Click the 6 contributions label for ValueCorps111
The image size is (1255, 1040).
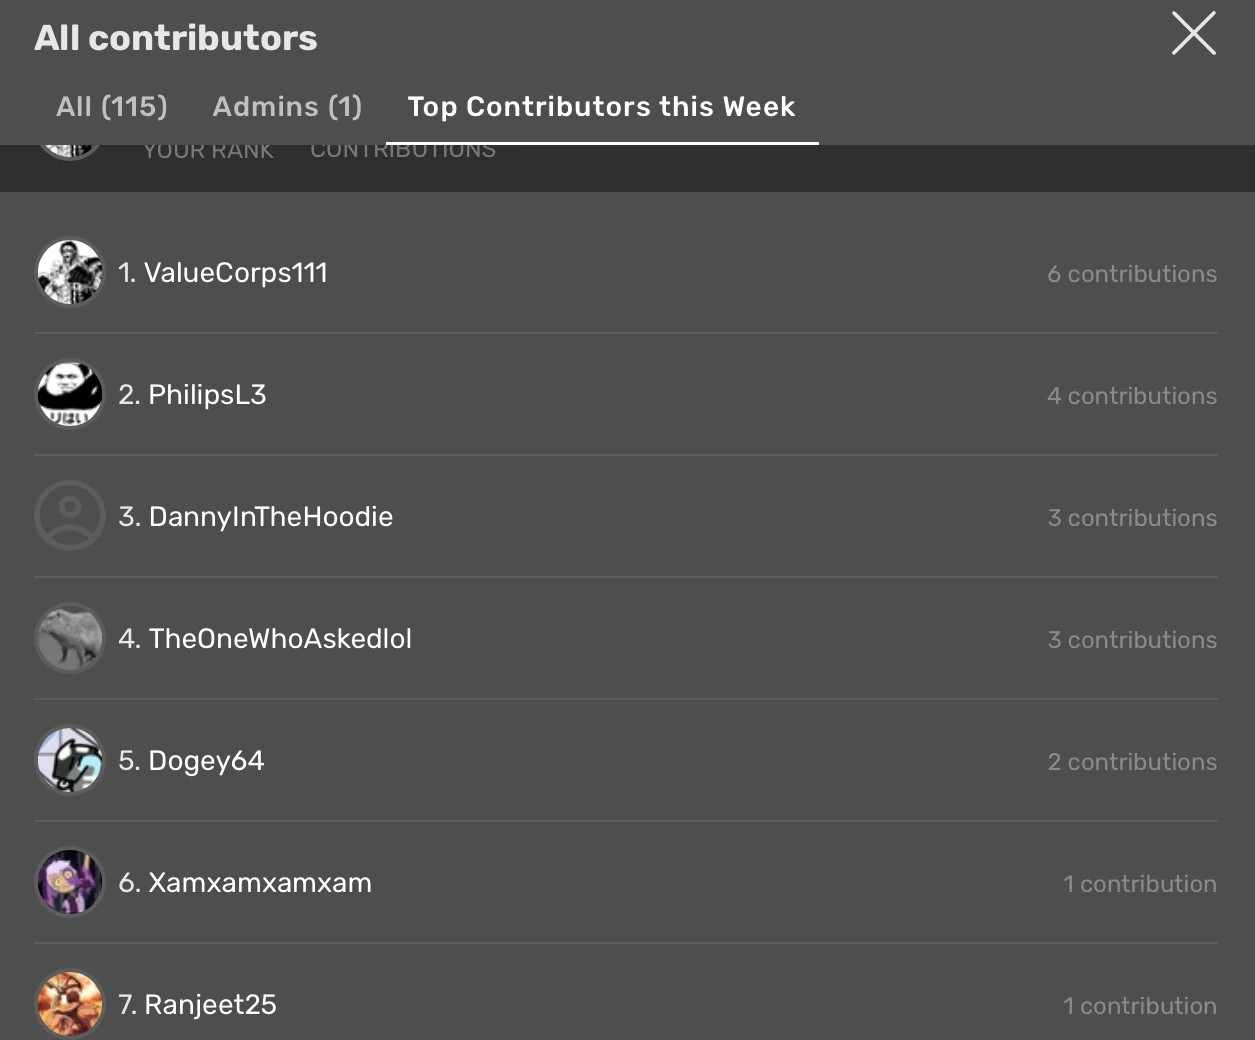[x=1131, y=273]
